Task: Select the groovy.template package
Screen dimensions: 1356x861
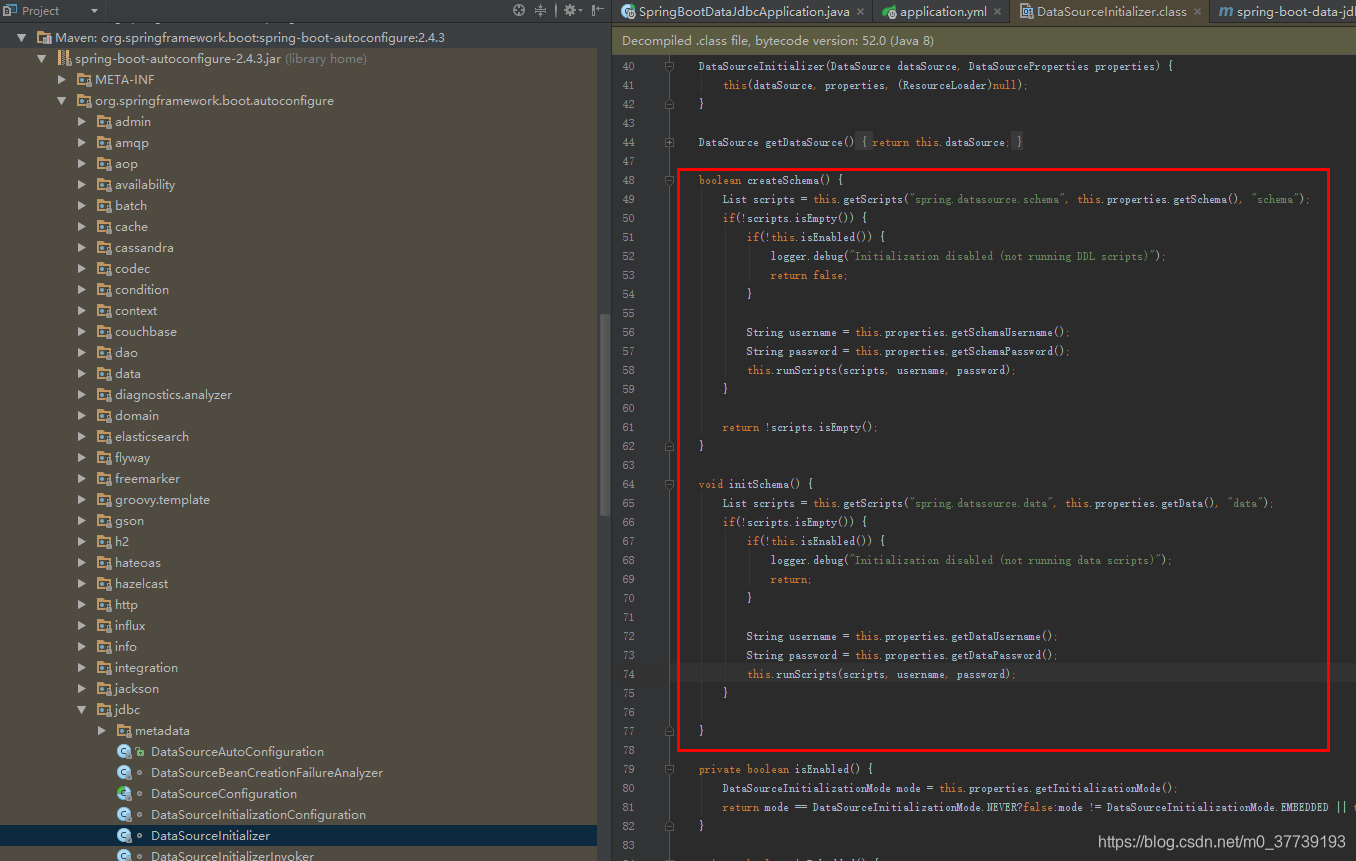Action: click(x=162, y=500)
